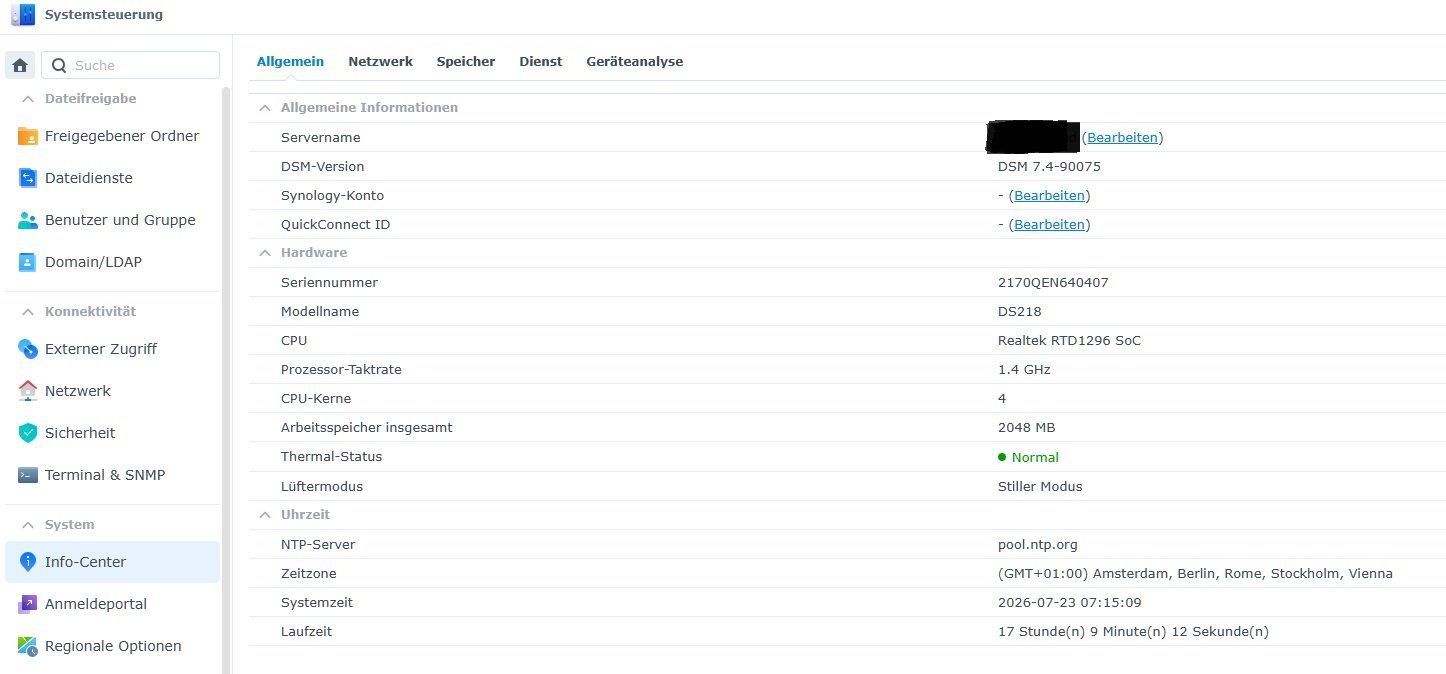Select the uptime 17 Stunde(n) value
1446x674 pixels.
pos(1133,631)
